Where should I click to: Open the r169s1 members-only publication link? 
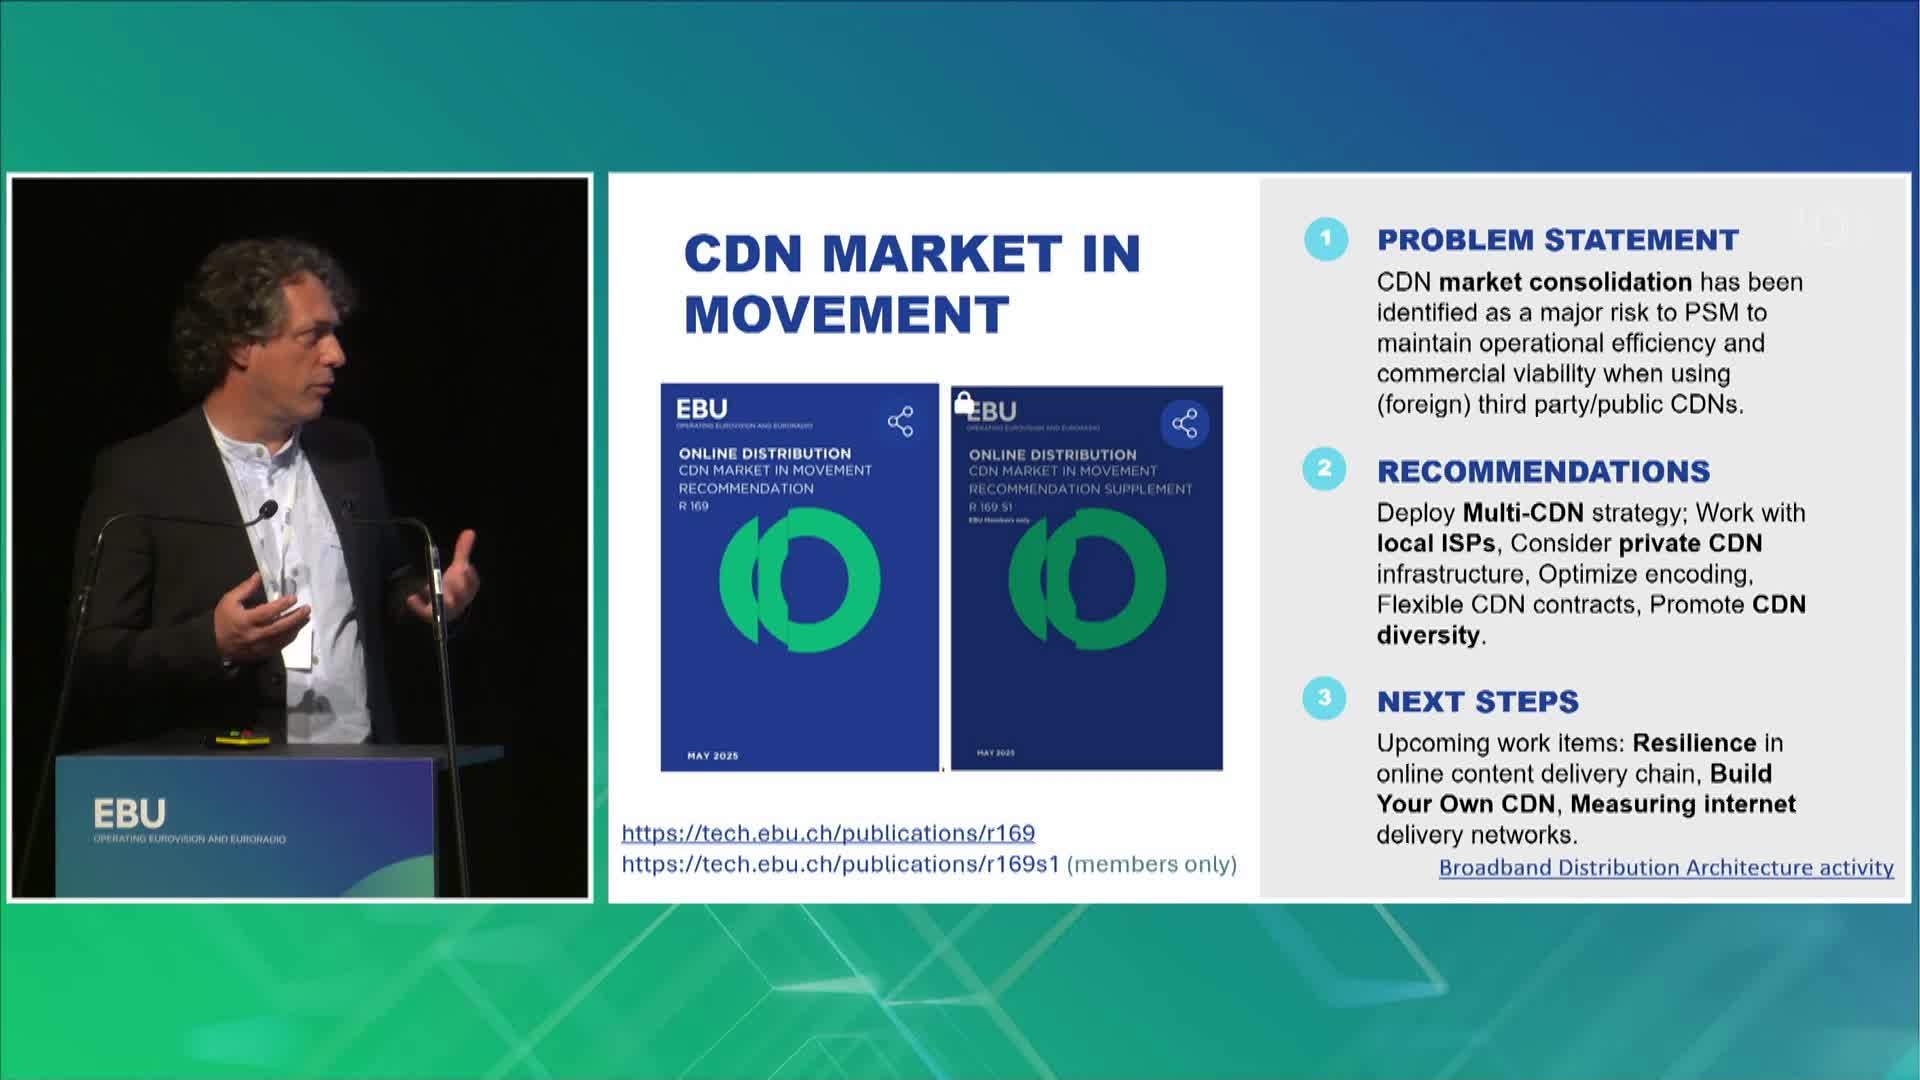point(840,864)
